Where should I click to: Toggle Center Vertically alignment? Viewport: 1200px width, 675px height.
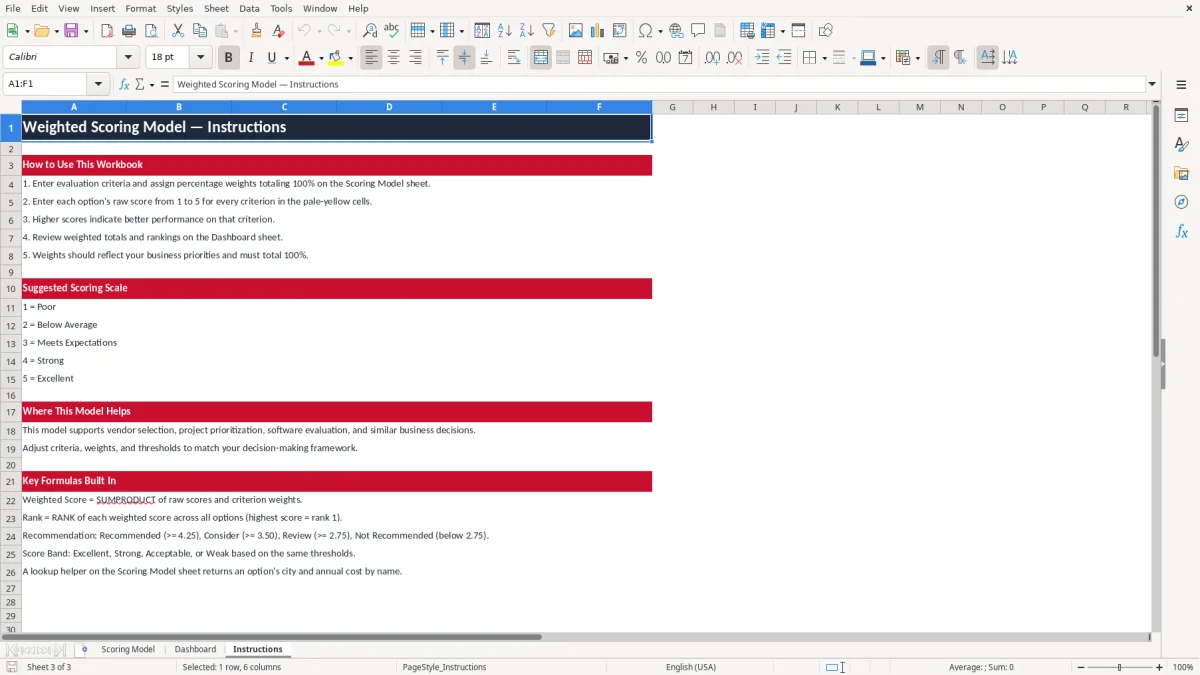coord(464,58)
